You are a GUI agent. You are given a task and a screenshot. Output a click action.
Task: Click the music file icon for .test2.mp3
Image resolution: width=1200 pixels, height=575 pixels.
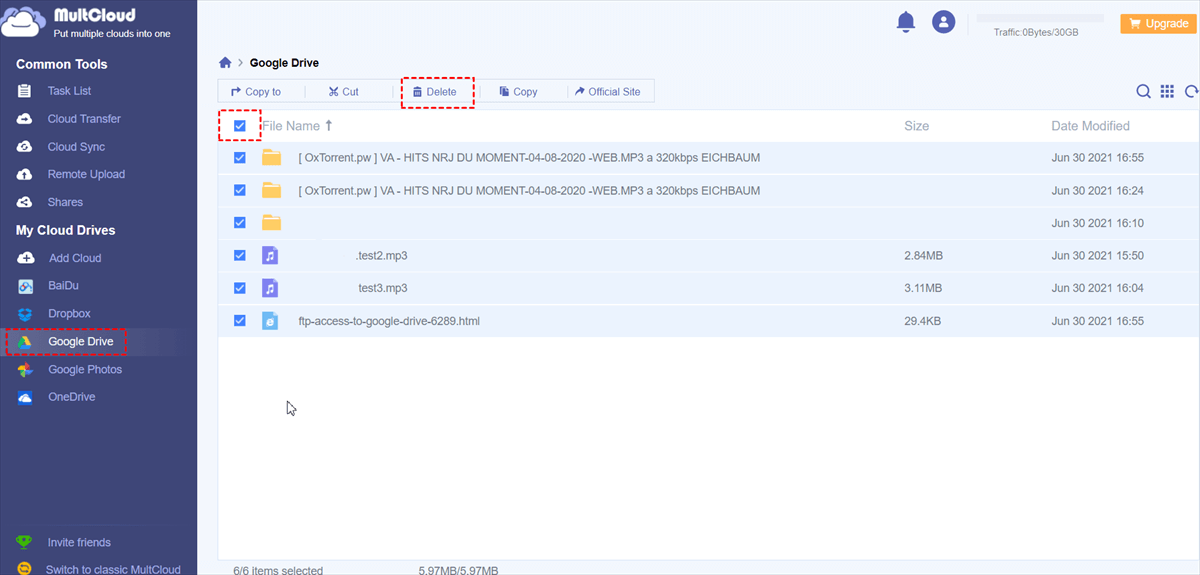[x=270, y=255]
